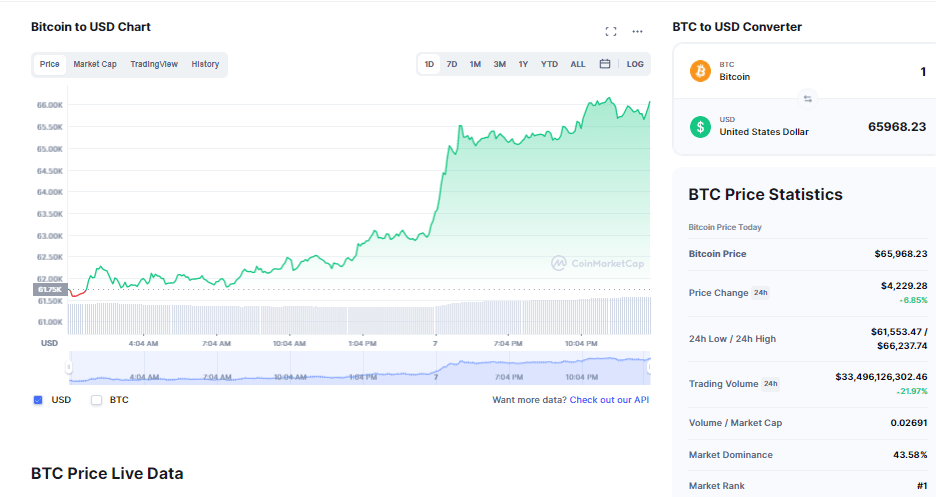
Task: Open the 24h dropdown beside Trading Volume
Action: tap(771, 384)
